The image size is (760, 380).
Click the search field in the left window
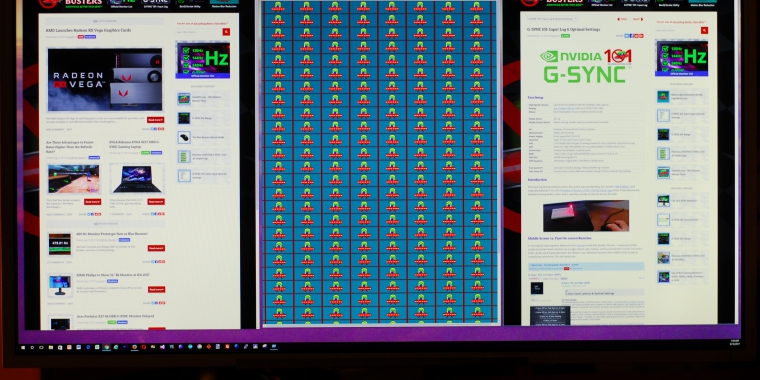[199, 32]
